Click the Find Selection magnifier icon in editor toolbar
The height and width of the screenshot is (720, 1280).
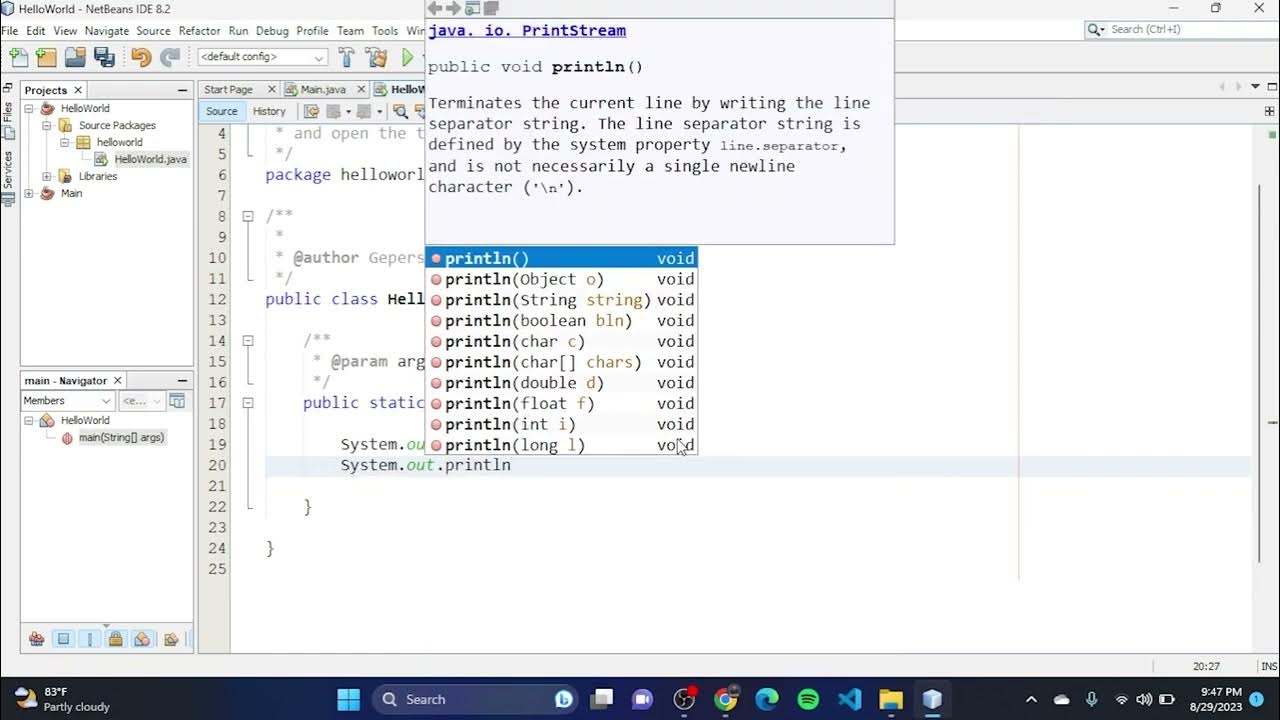tap(400, 111)
